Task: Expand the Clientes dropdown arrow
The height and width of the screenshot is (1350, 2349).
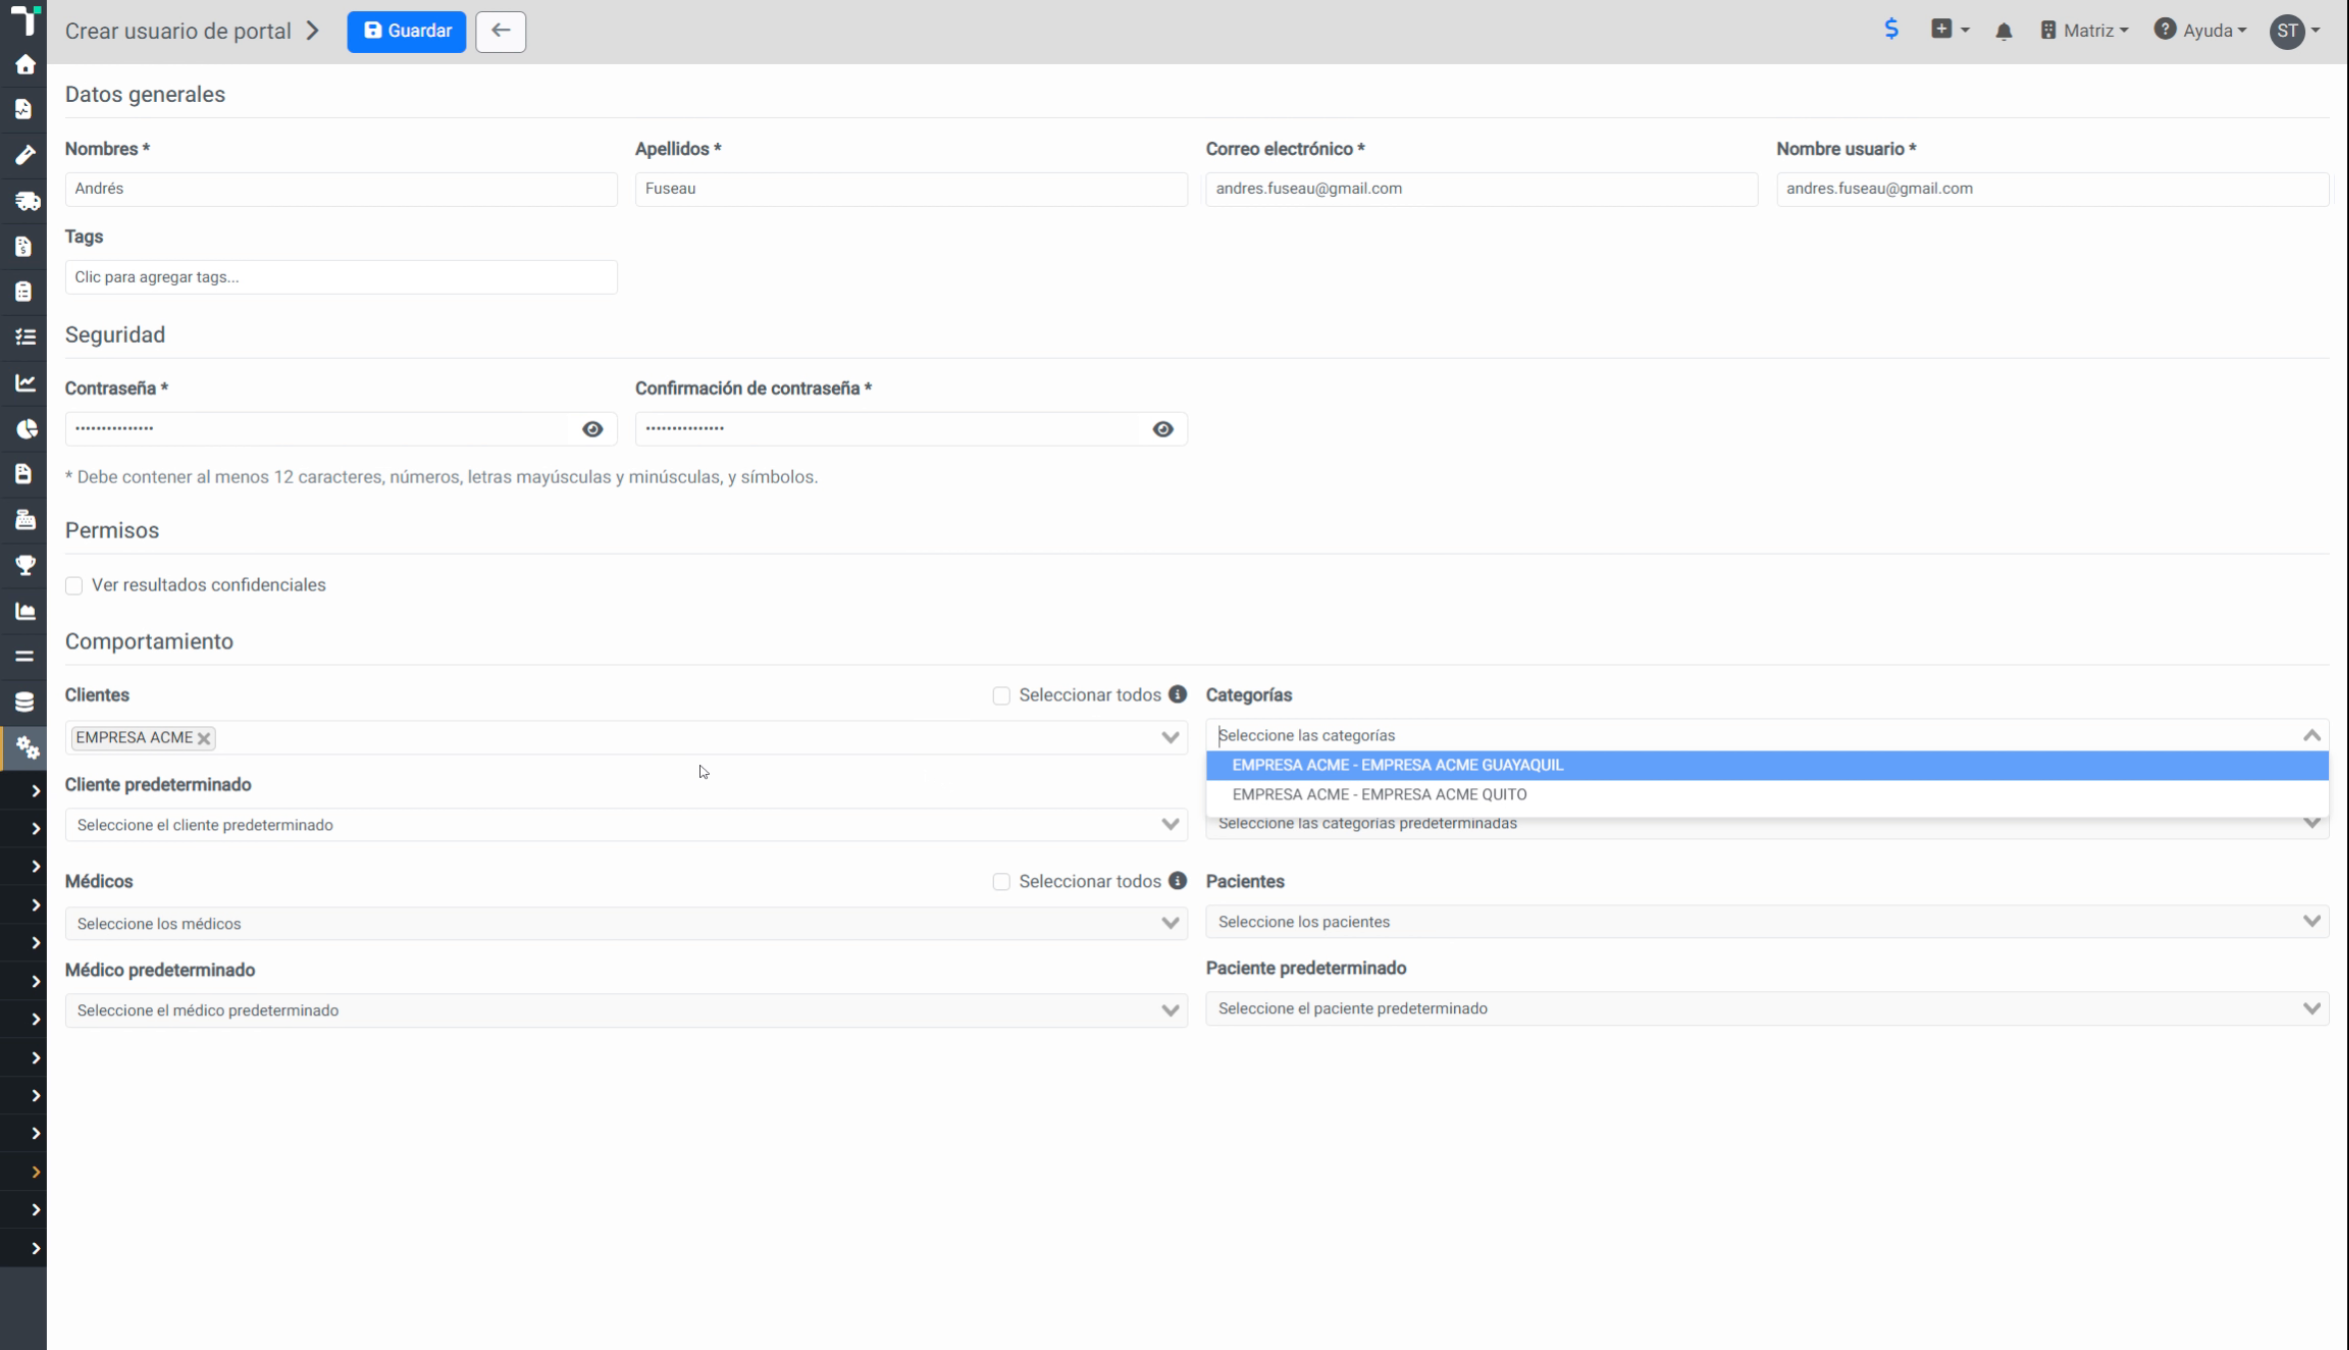Action: 1169,737
